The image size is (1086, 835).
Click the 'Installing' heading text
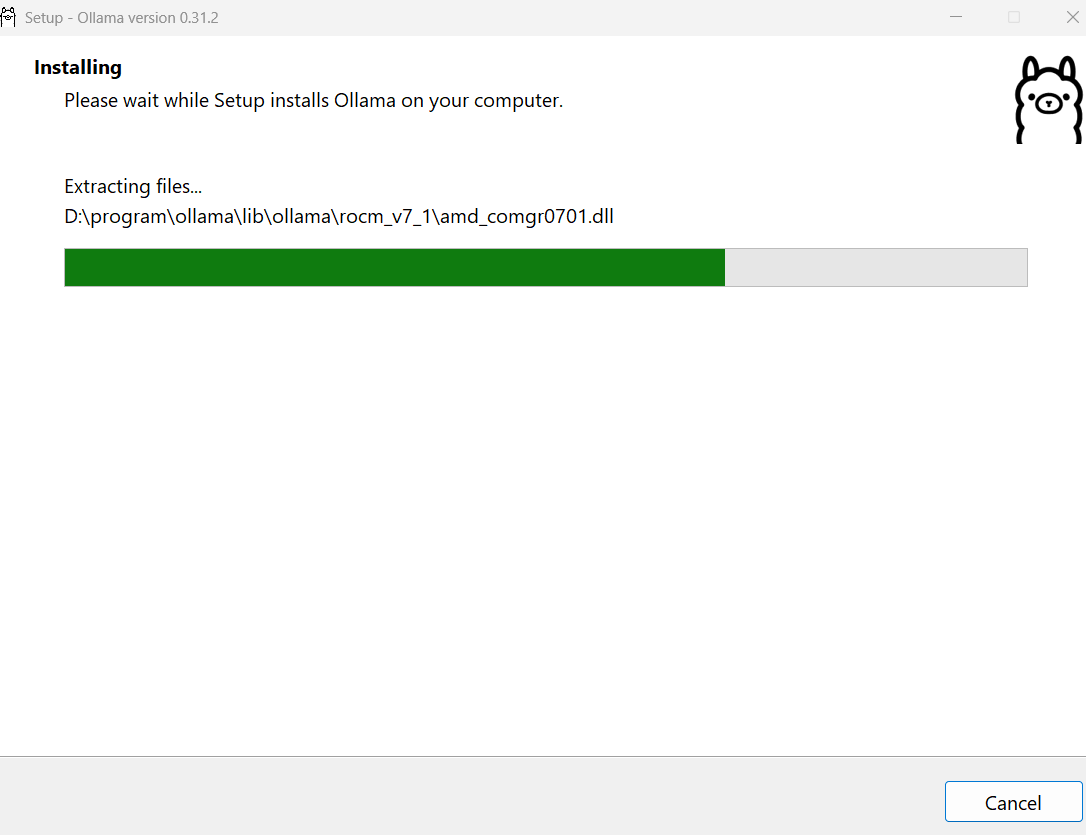tap(78, 67)
